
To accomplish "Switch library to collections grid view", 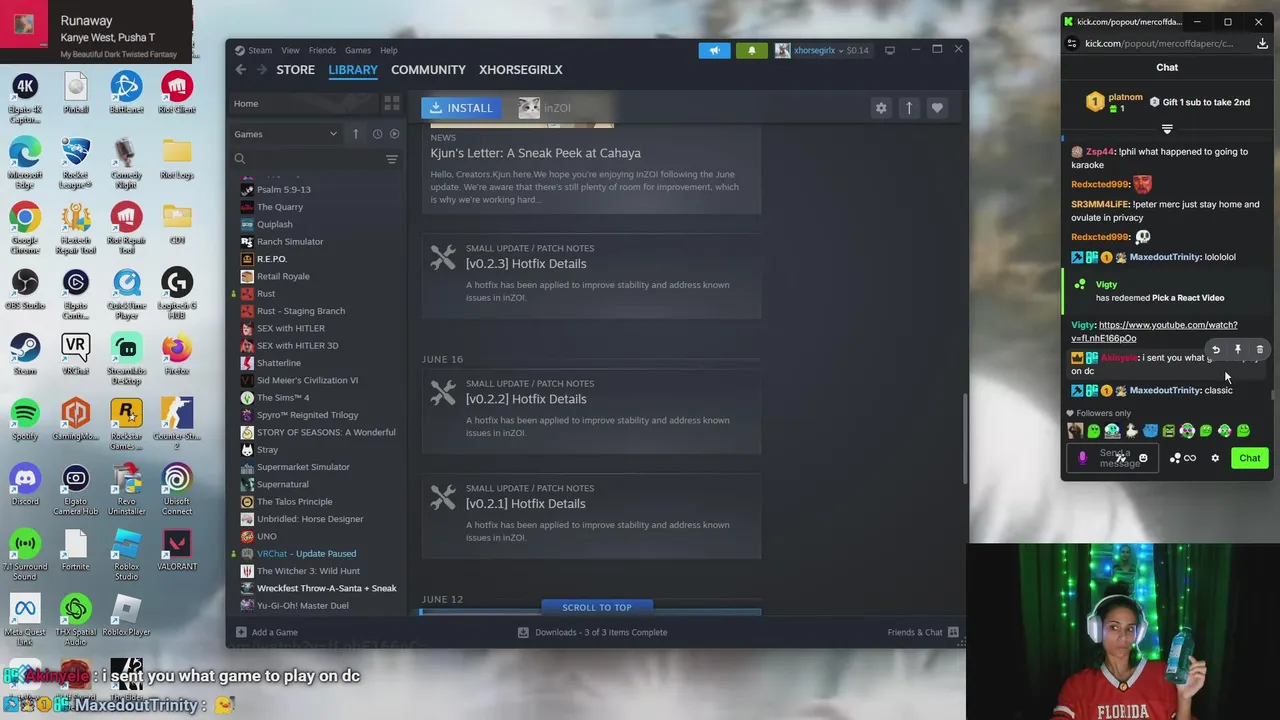I will 392,103.
